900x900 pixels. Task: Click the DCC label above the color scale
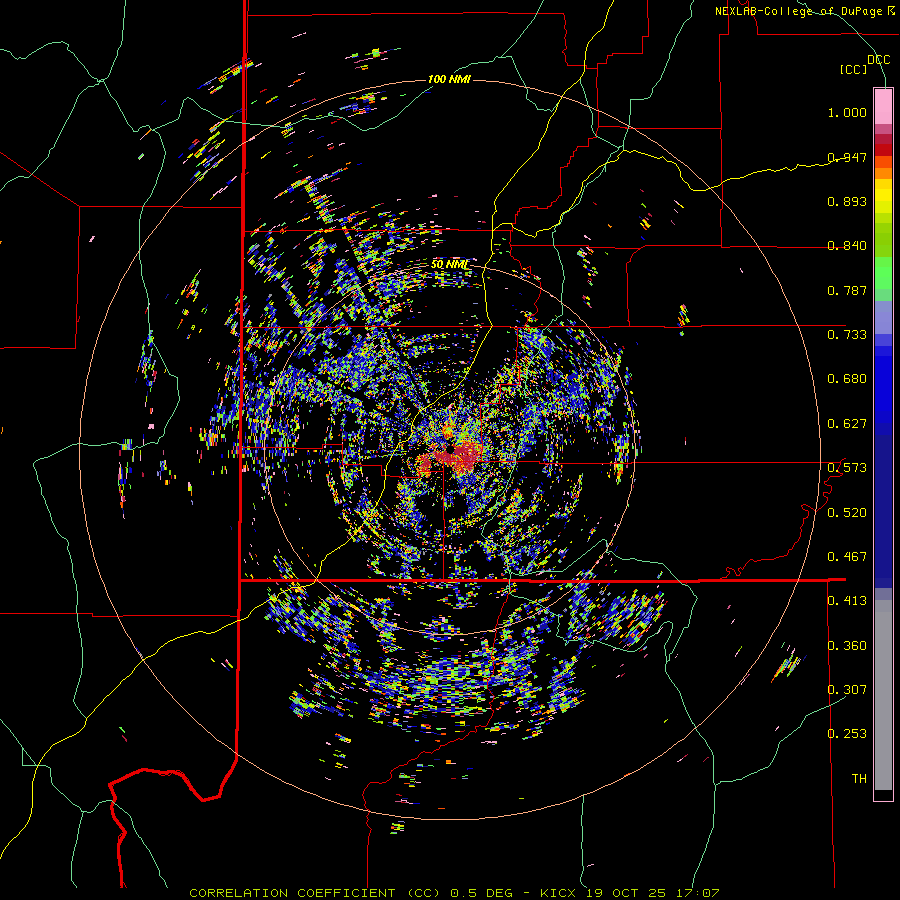[879, 60]
